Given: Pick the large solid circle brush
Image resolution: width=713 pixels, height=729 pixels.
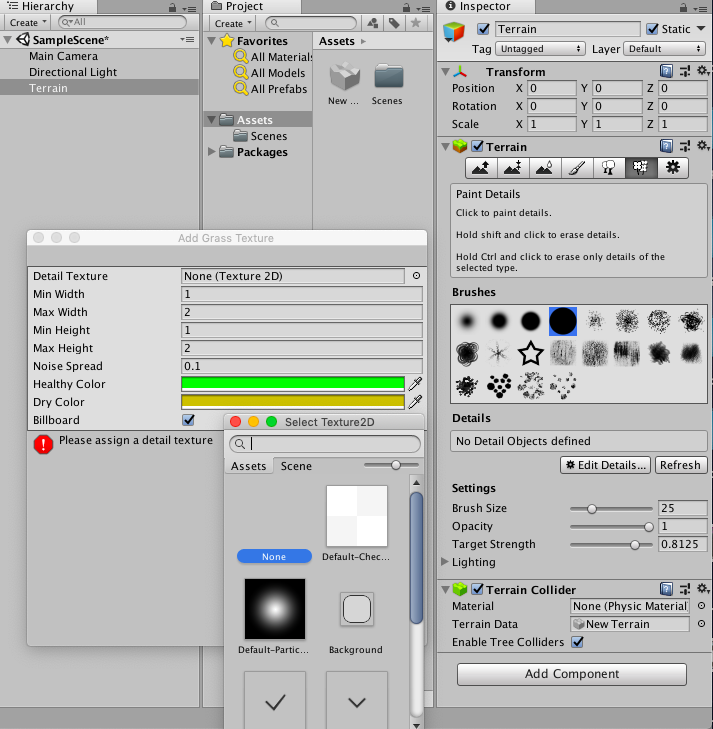Looking at the screenshot, I should 563,321.
